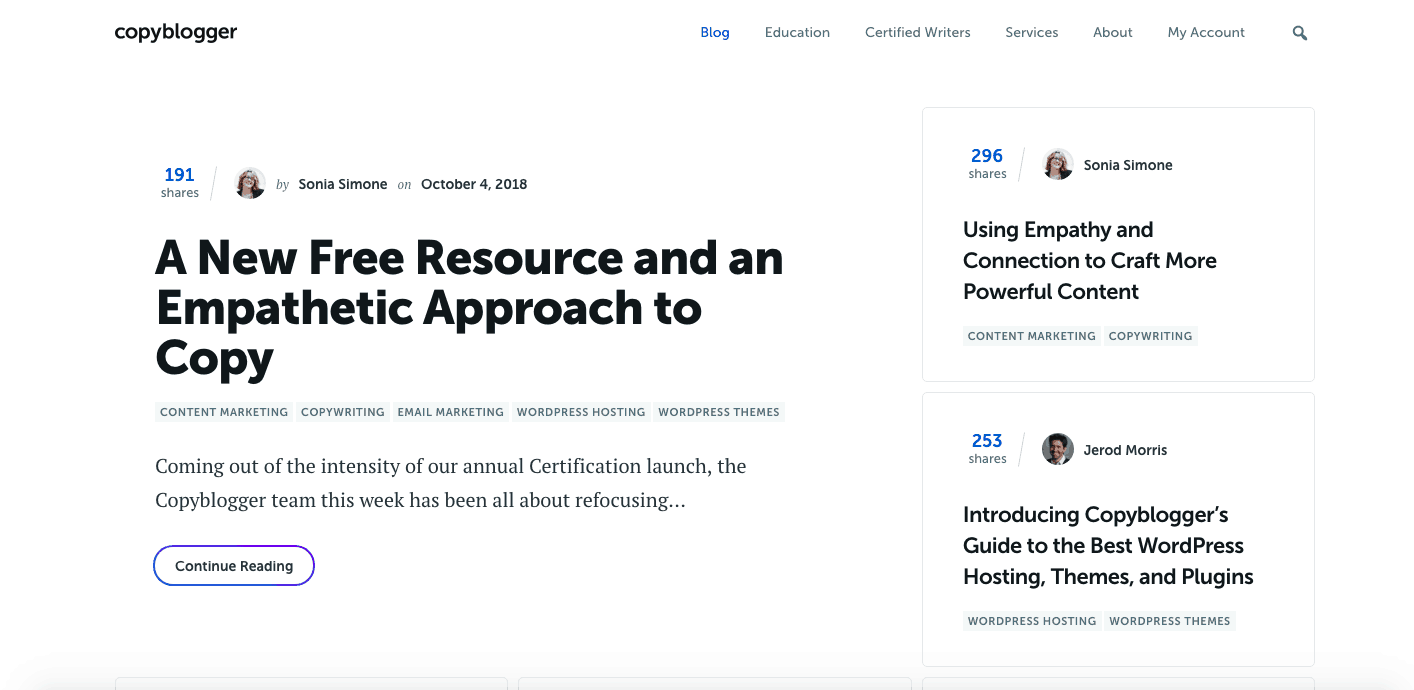Open the About menu item

tap(1113, 32)
